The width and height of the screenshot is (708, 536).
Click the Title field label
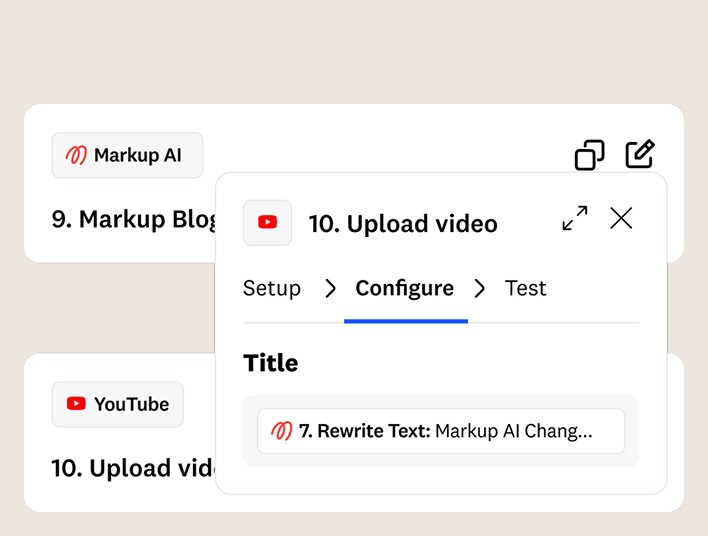point(270,363)
